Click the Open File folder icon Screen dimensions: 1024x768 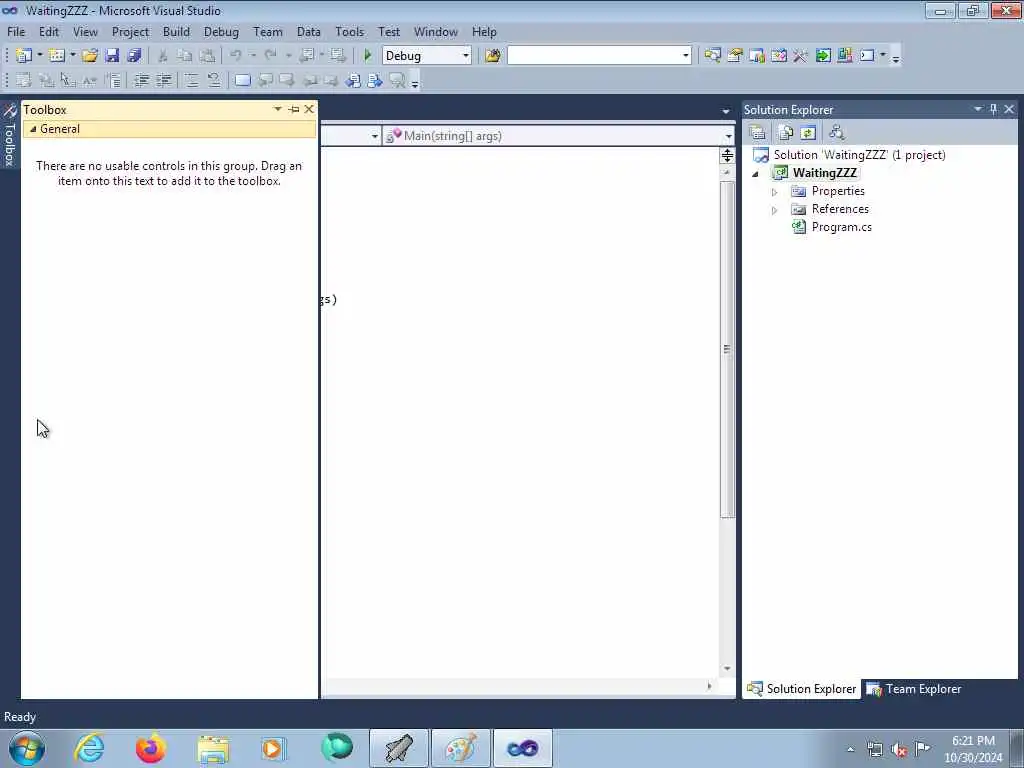89,56
